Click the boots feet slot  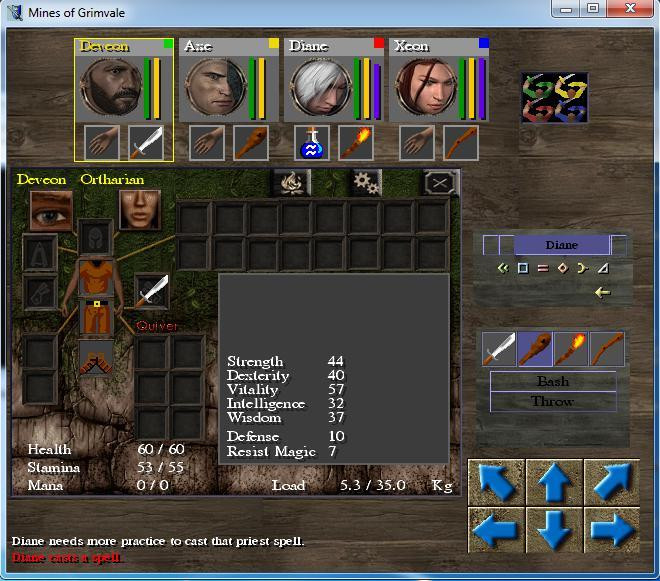tap(96, 357)
